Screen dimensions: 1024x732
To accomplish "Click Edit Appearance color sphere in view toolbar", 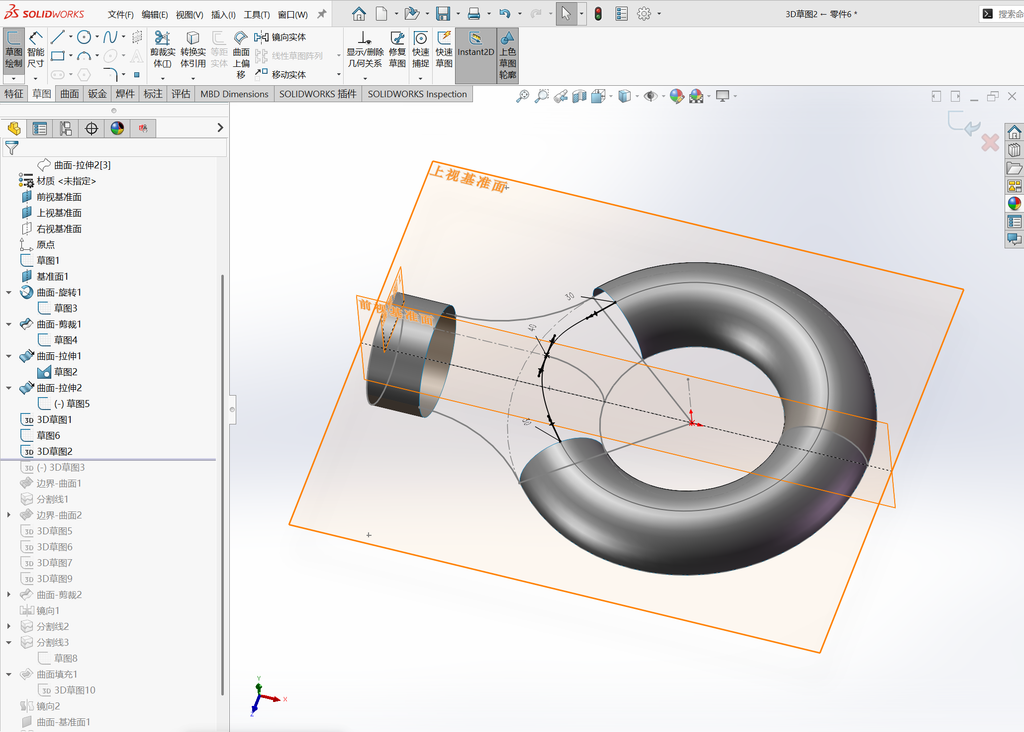I will coord(677,97).
